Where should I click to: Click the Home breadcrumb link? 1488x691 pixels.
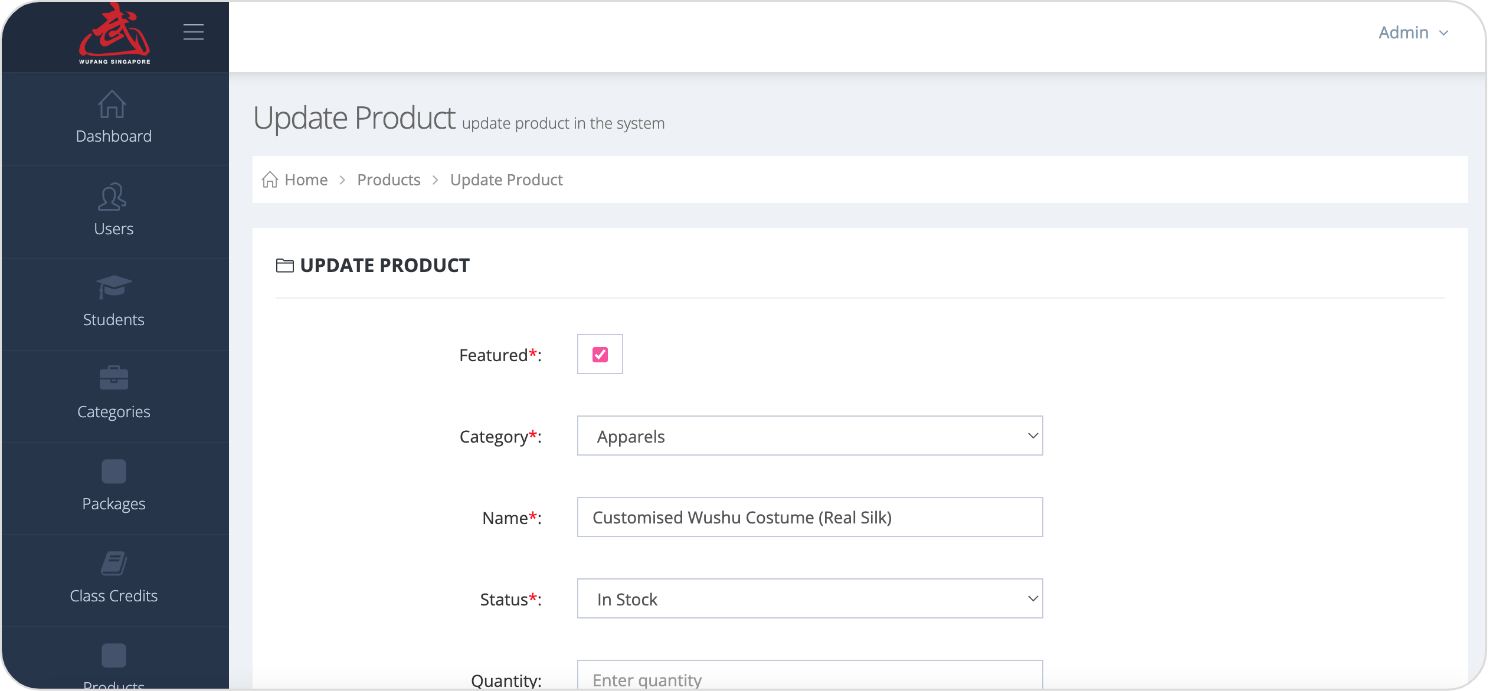(x=306, y=180)
